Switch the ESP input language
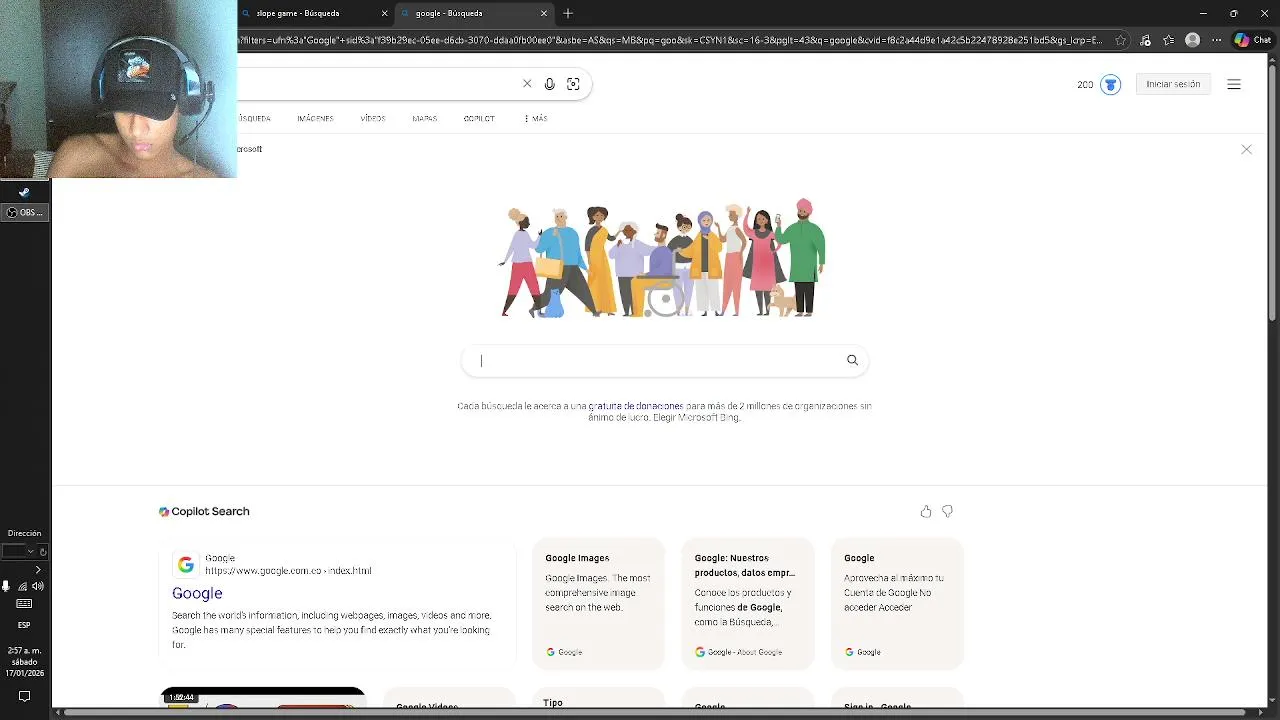This screenshot has height=720, width=1280. click(x=24, y=625)
